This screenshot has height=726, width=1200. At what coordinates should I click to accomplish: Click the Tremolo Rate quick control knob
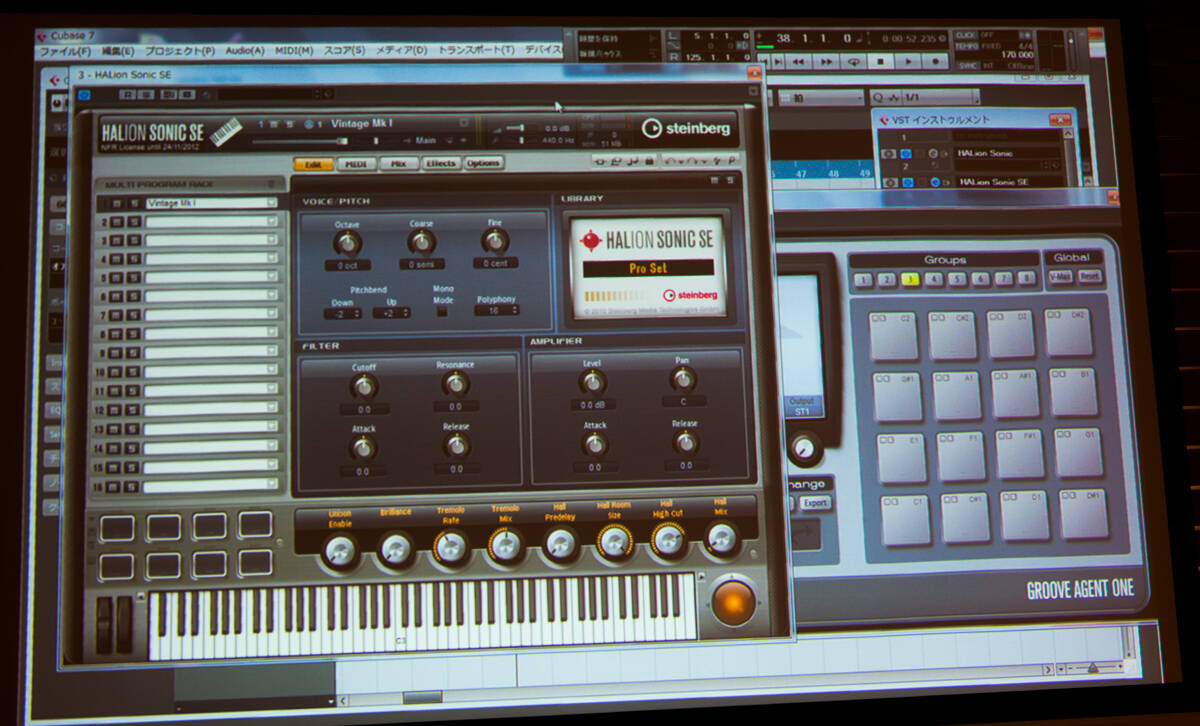point(450,546)
